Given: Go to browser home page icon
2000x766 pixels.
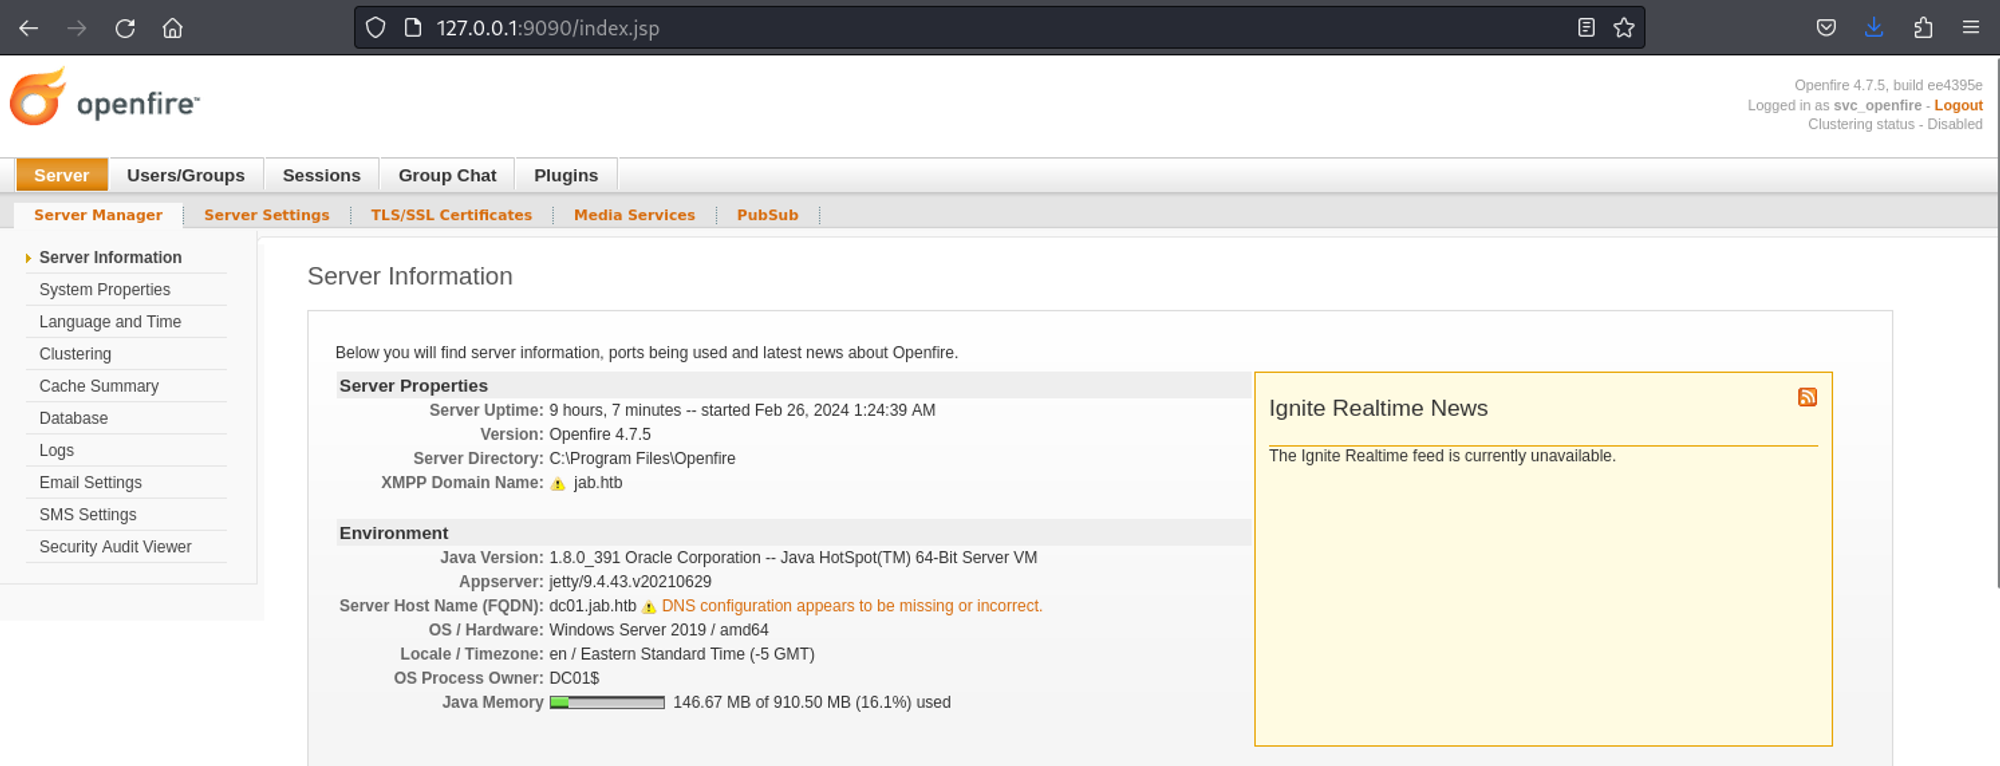Looking at the screenshot, I should [x=173, y=28].
